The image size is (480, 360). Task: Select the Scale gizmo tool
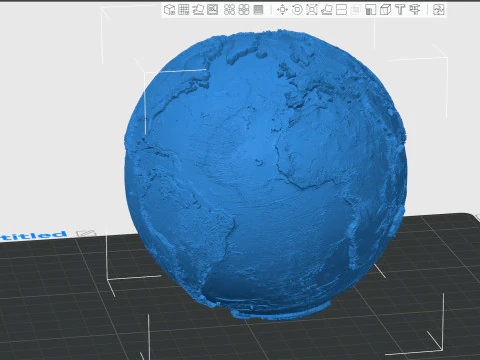[312, 10]
